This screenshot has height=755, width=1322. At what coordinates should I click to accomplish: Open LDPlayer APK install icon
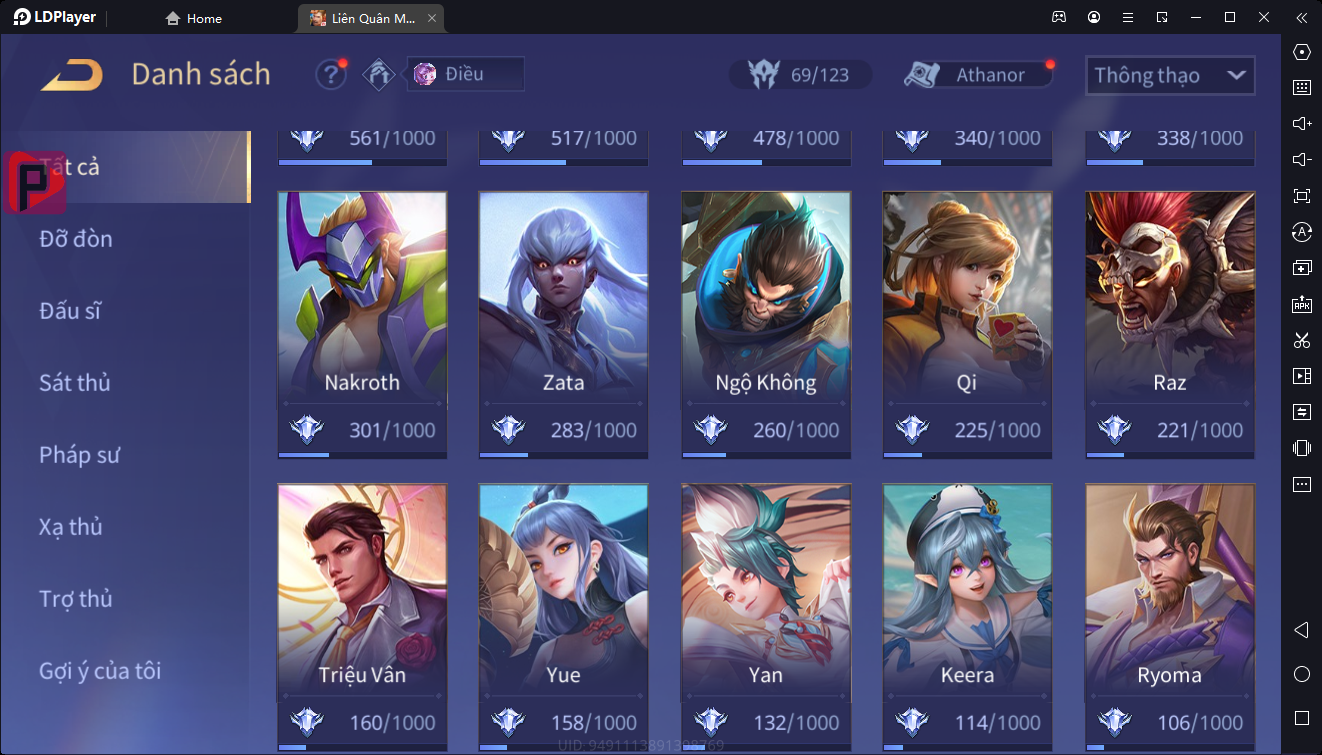tap(1301, 304)
